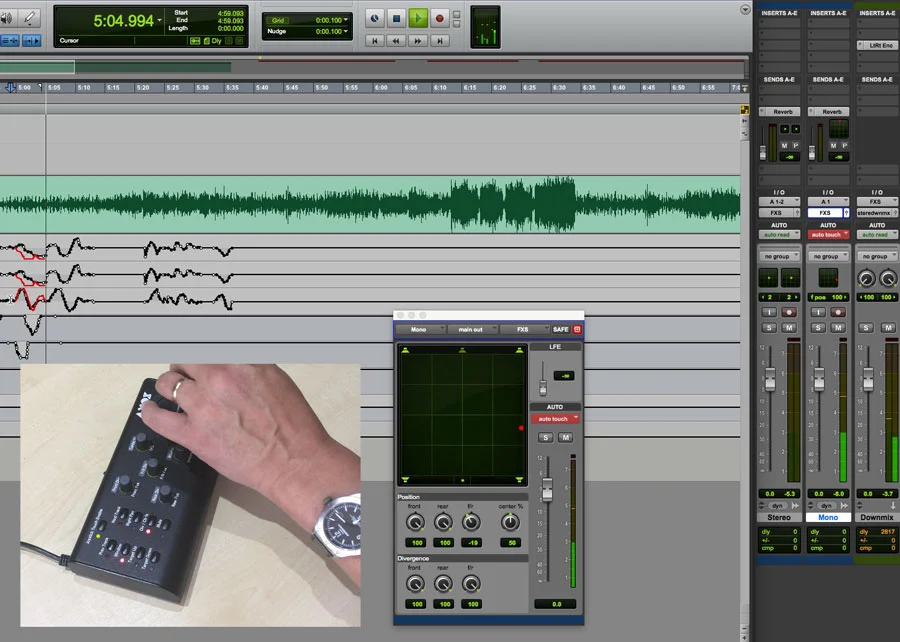Viewport: 900px width, 642px height.
Task: Solo the Mono channel strip
Action: (x=819, y=325)
